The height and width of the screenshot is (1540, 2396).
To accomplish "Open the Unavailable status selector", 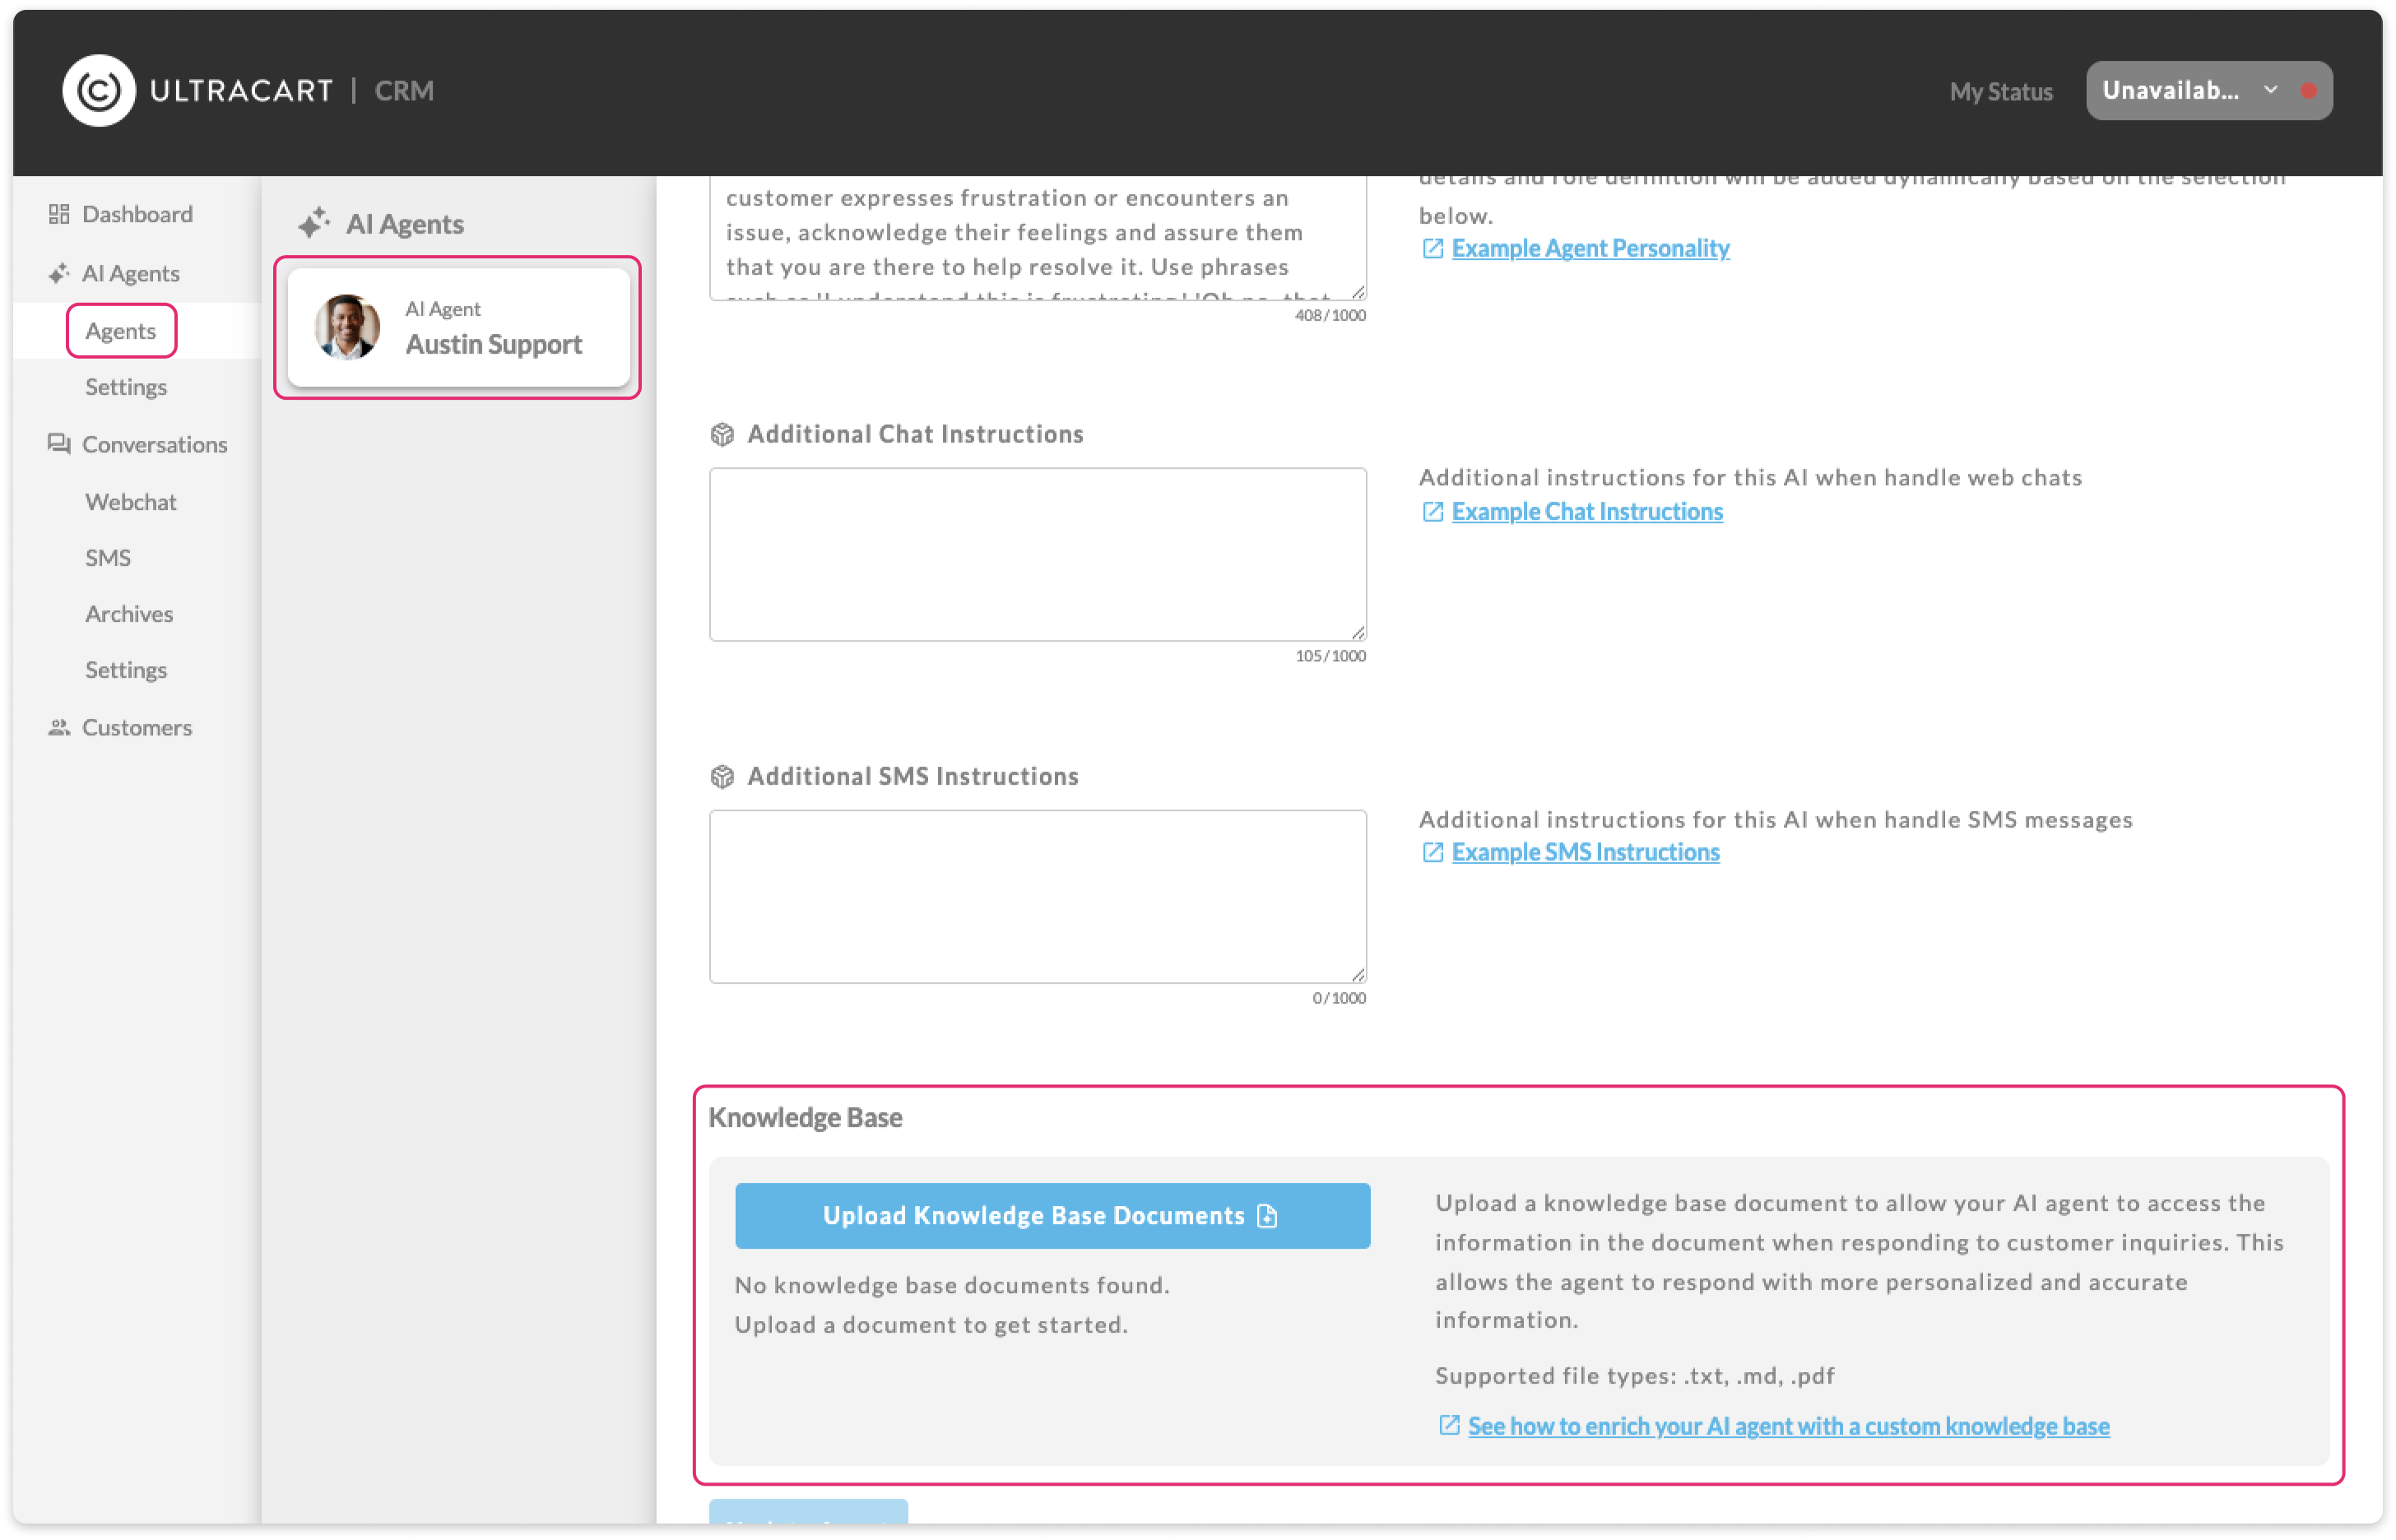I will 2209,90.
